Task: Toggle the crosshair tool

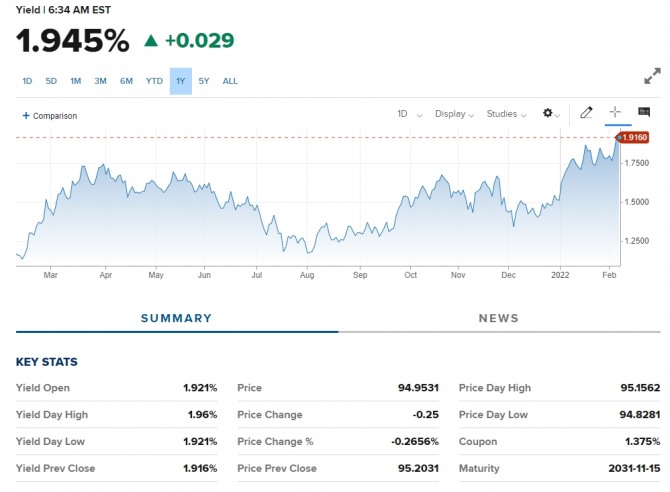Action: click(615, 112)
